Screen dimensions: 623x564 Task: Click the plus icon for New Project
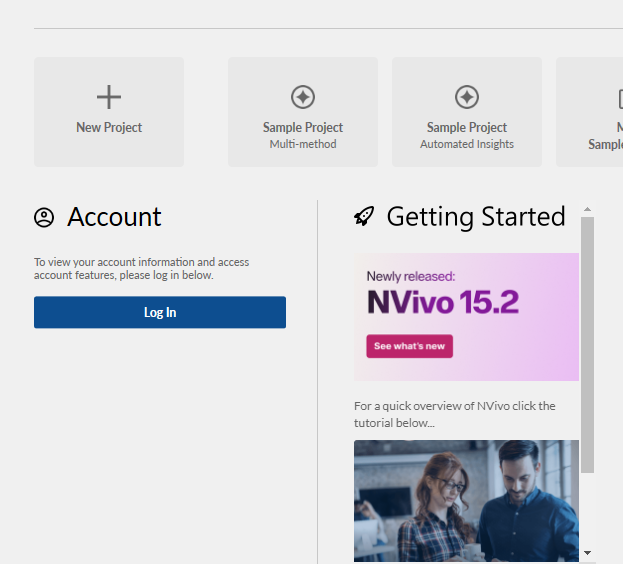(x=109, y=97)
